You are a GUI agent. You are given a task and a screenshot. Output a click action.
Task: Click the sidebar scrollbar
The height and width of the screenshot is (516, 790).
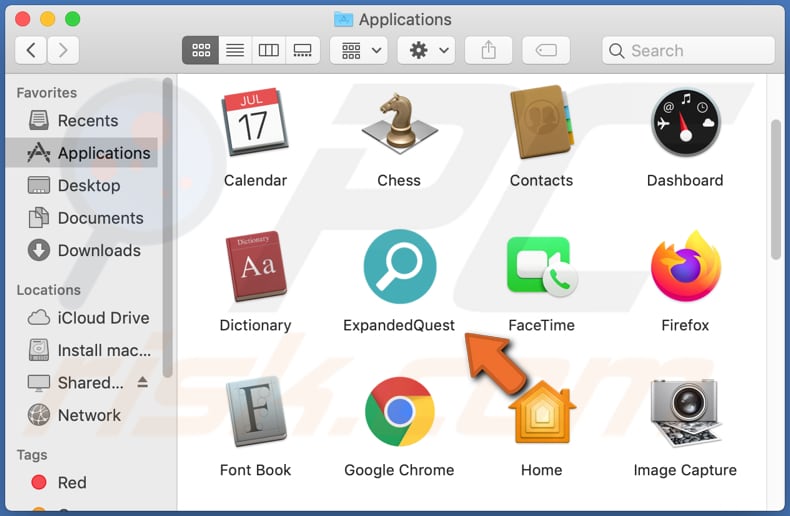click(167, 227)
